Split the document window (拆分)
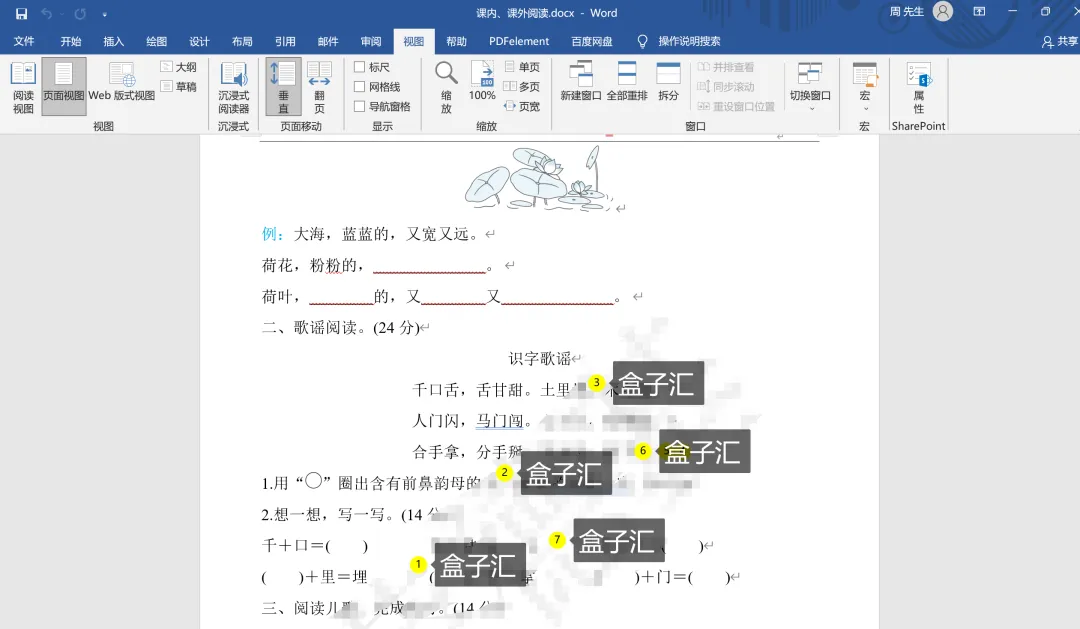The height and width of the screenshot is (629, 1080). [668, 84]
